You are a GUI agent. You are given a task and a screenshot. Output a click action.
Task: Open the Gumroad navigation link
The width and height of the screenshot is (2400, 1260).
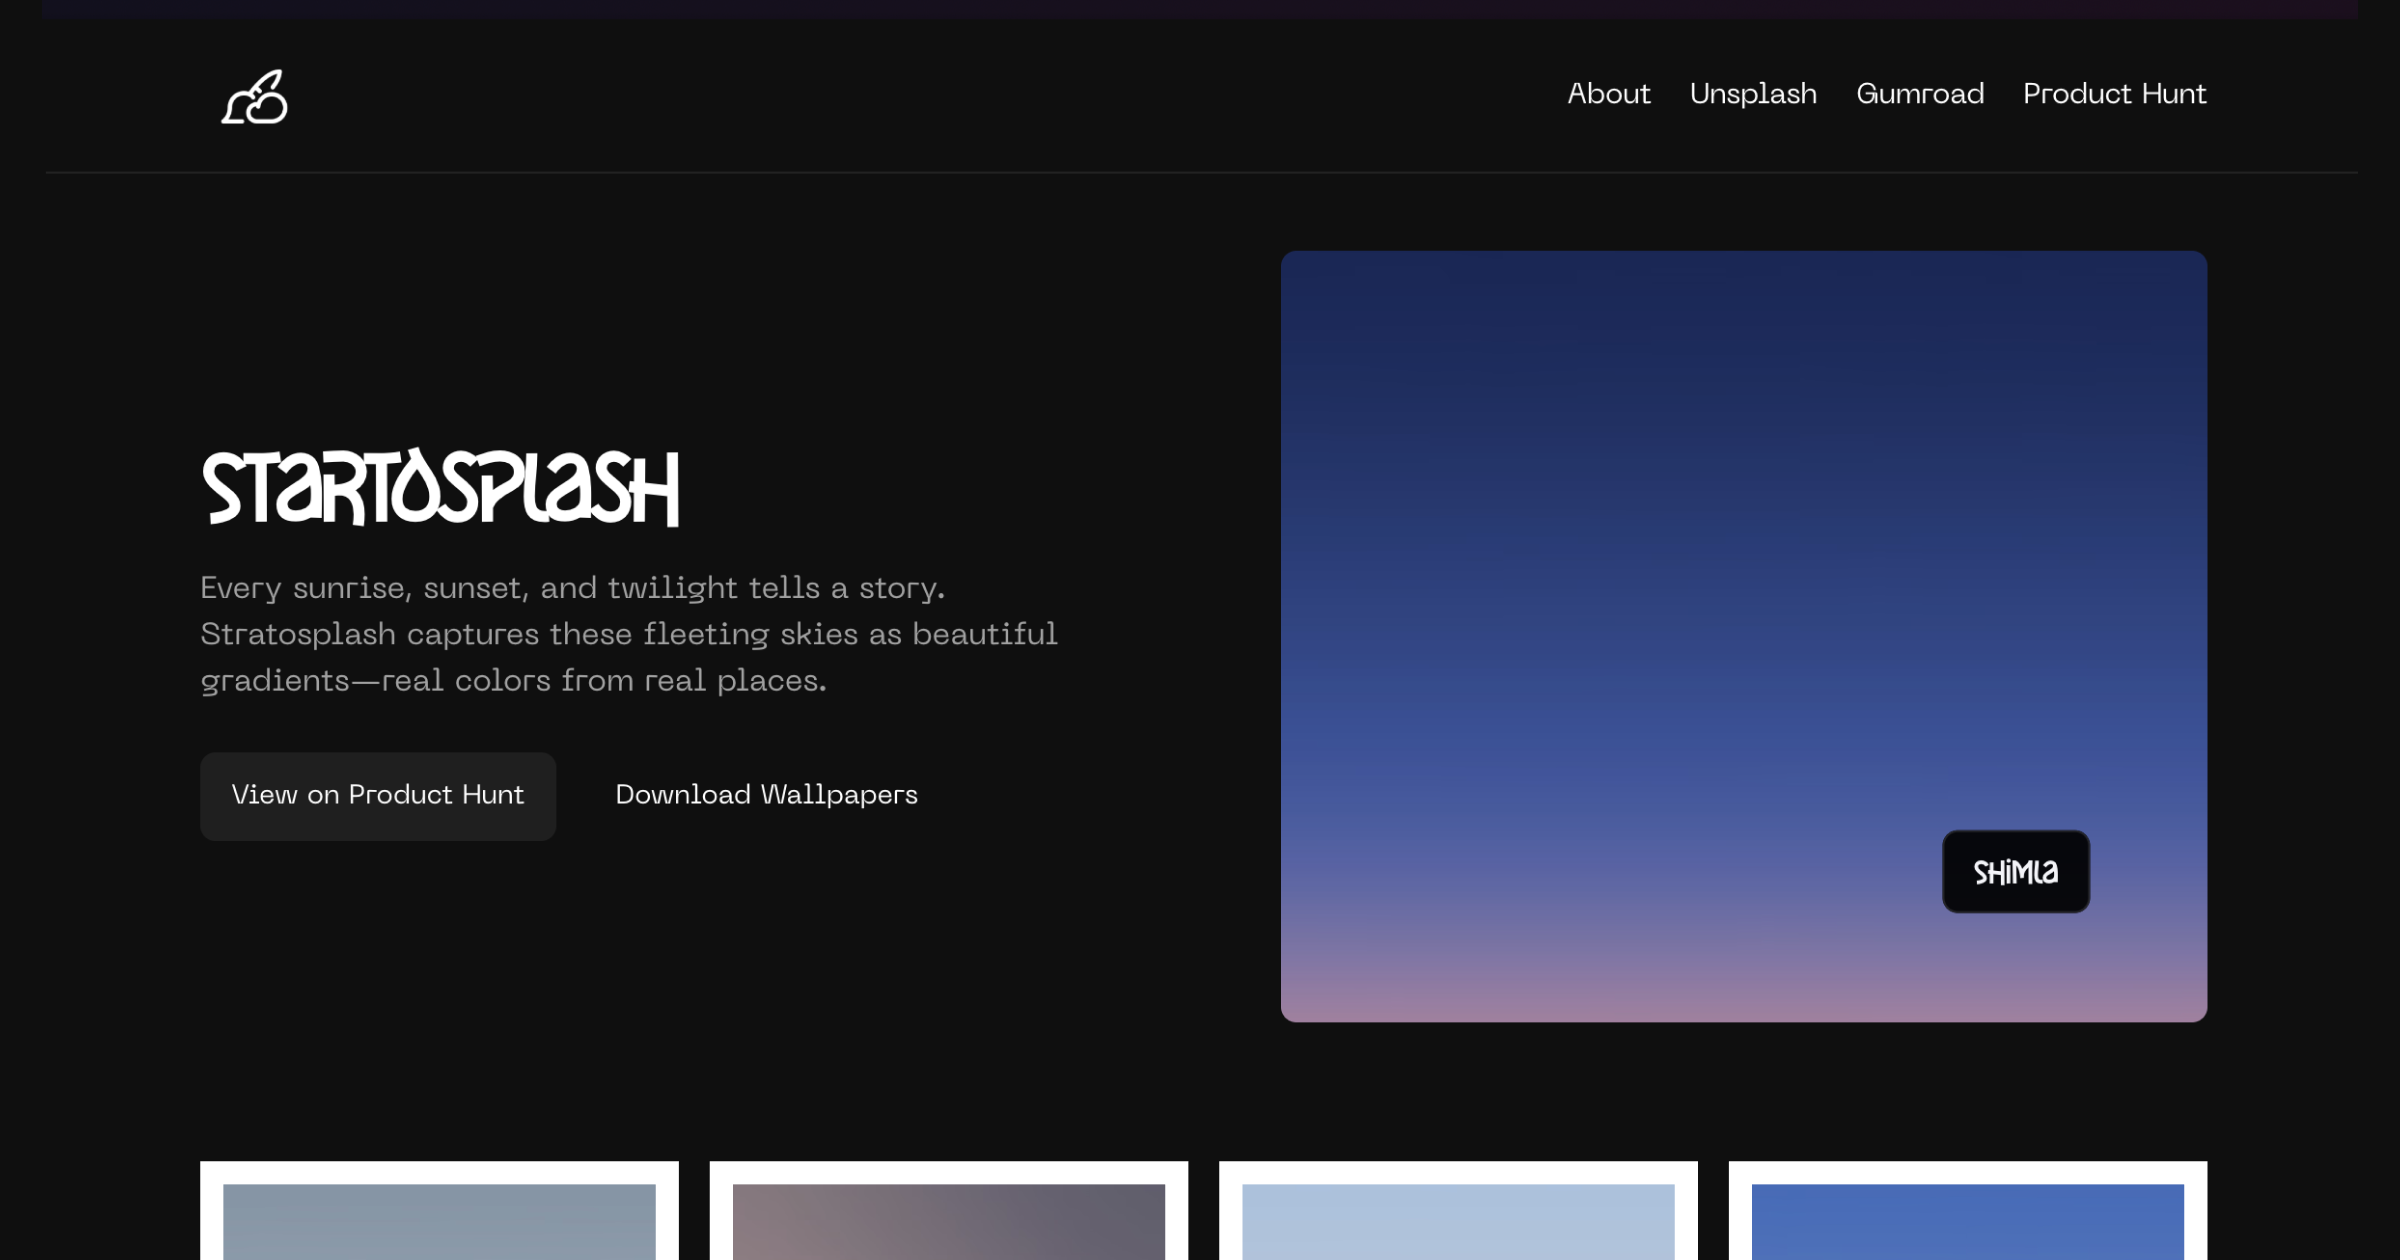(1919, 94)
